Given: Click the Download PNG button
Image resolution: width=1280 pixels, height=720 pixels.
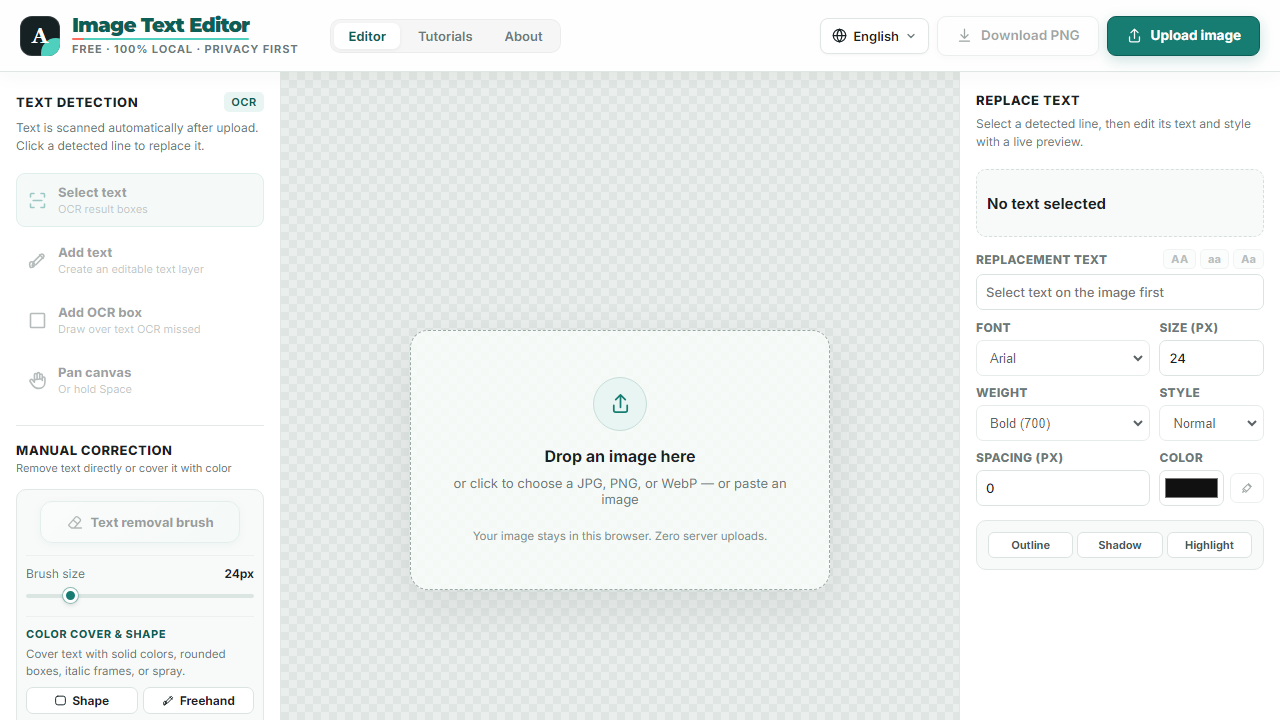Looking at the screenshot, I should pos(1018,36).
